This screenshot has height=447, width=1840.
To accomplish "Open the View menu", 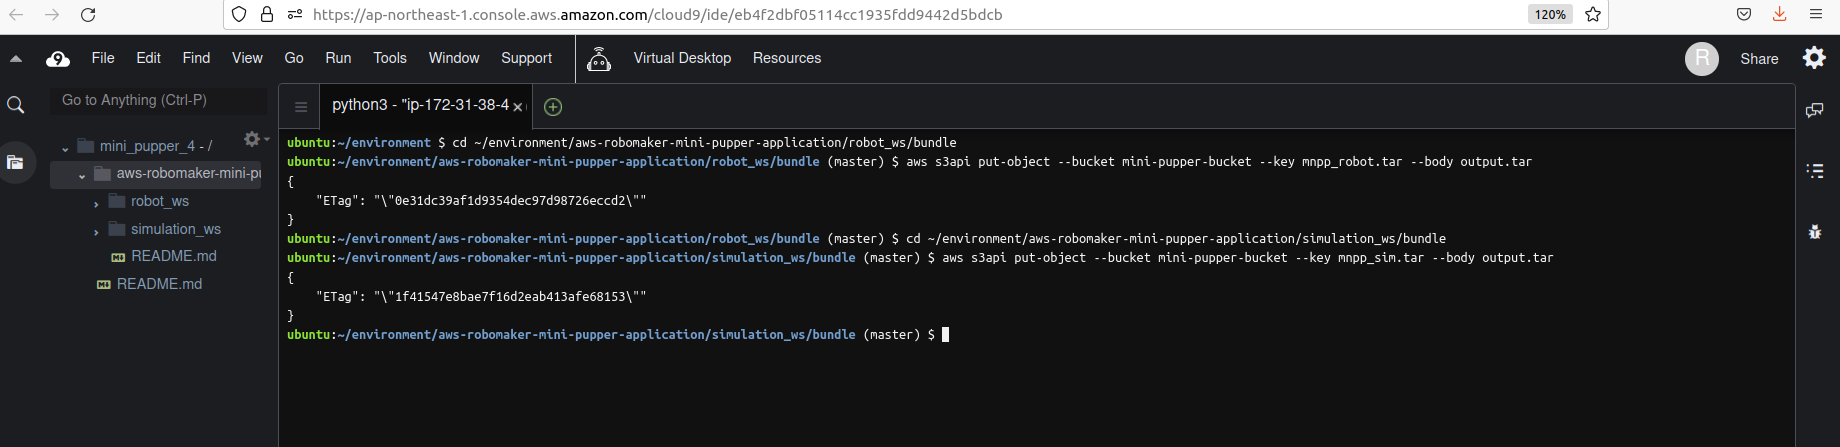I will (x=247, y=58).
